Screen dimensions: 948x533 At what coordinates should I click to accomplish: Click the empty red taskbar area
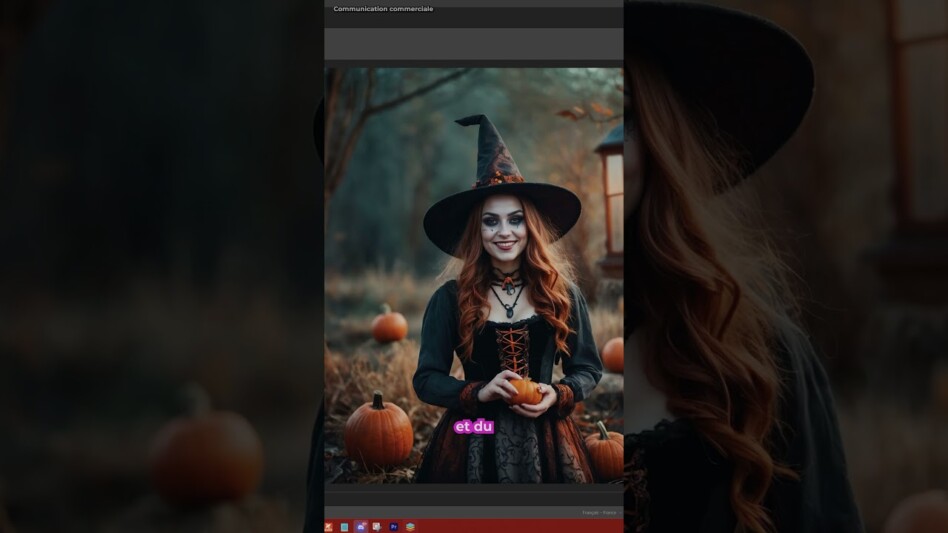click(520, 527)
